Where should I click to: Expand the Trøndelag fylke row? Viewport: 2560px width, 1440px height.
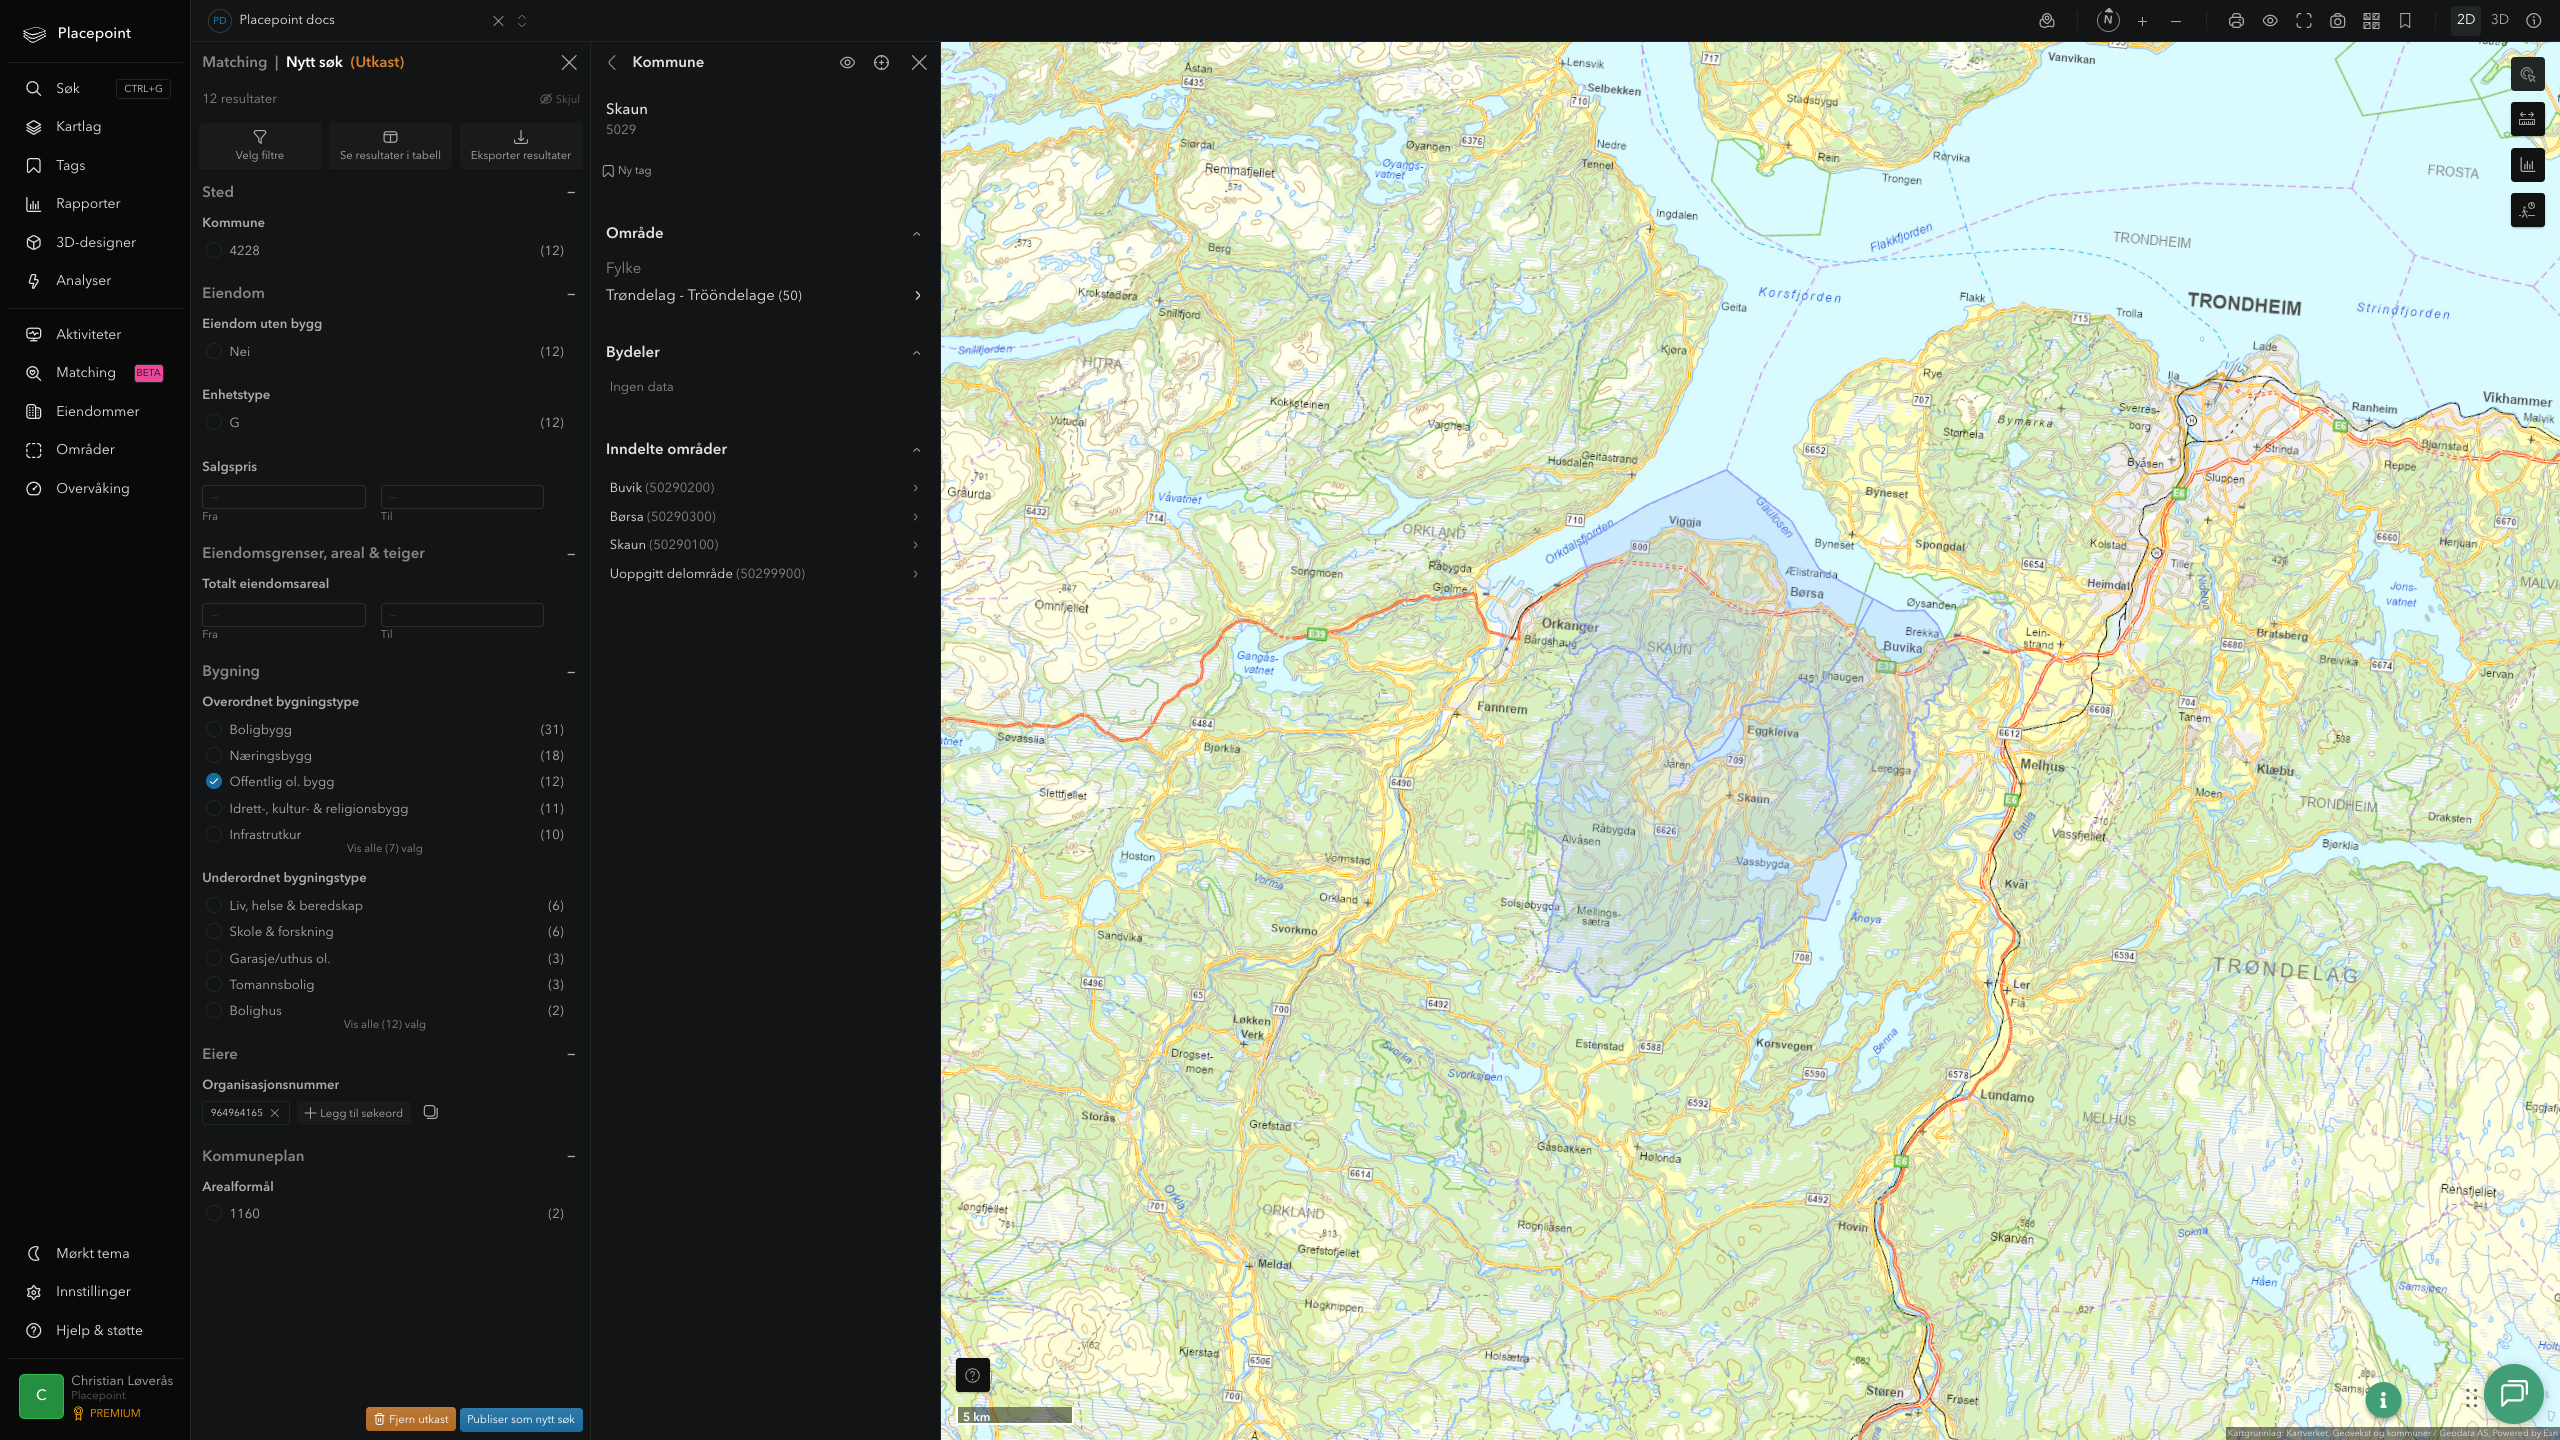pos(764,295)
